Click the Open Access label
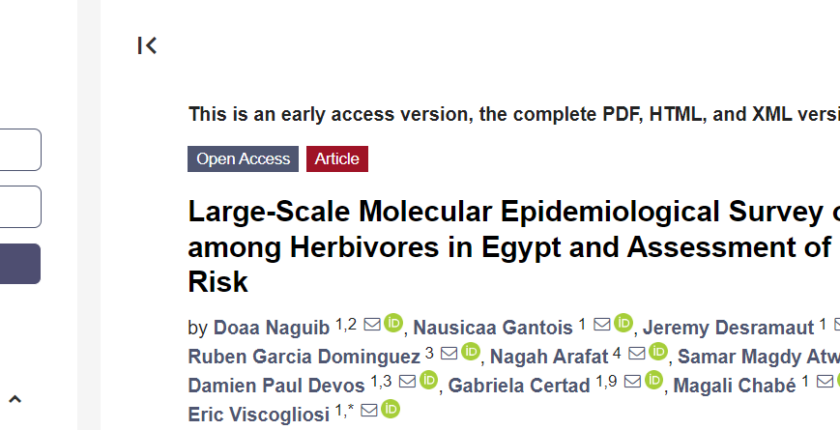 click(243, 159)
